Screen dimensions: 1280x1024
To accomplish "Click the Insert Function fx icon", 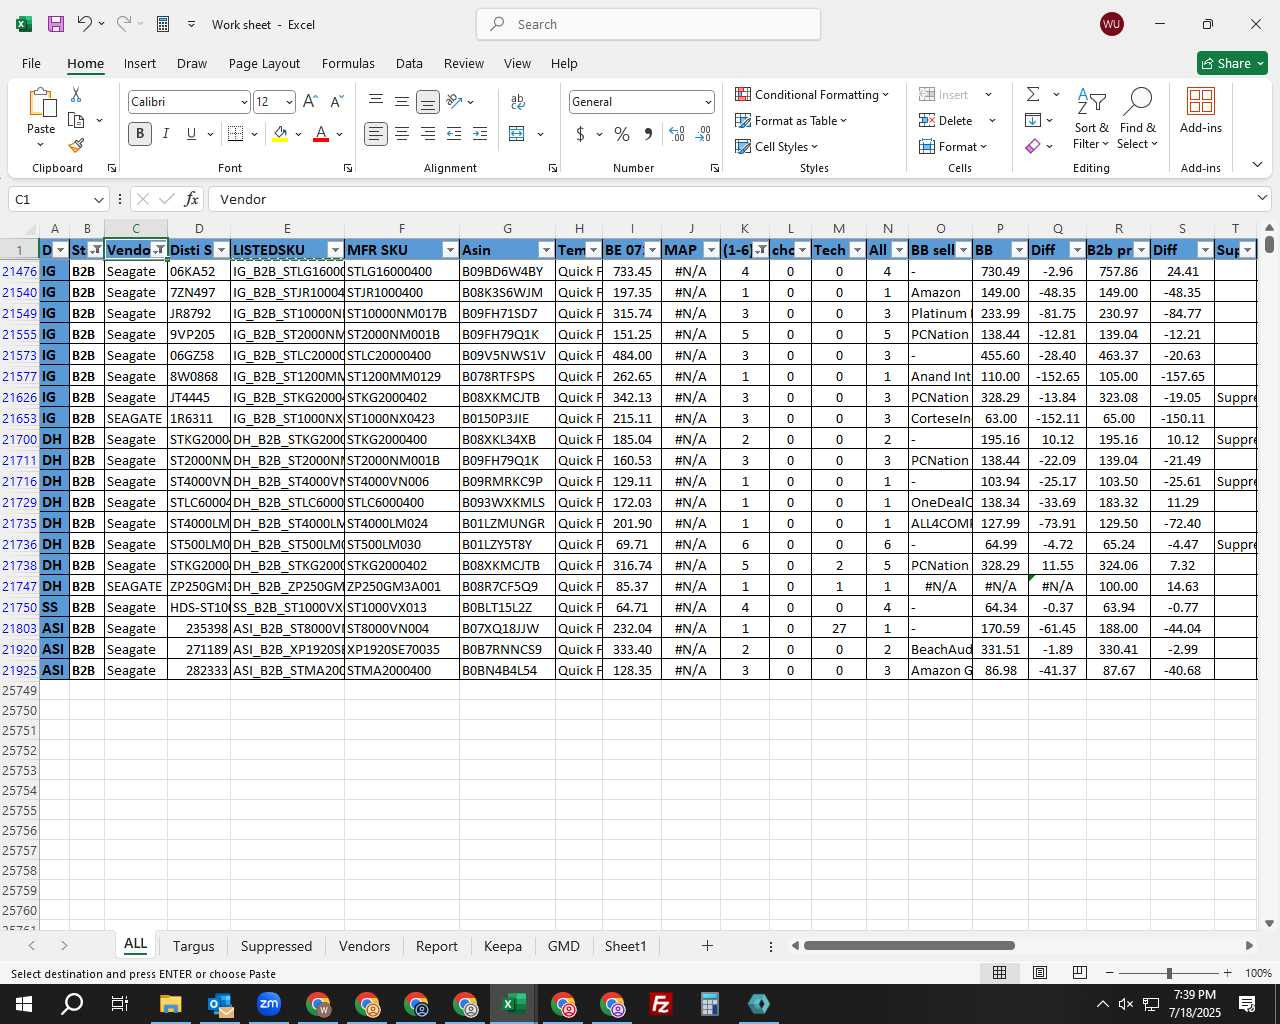I will click(x=192, y=199).
